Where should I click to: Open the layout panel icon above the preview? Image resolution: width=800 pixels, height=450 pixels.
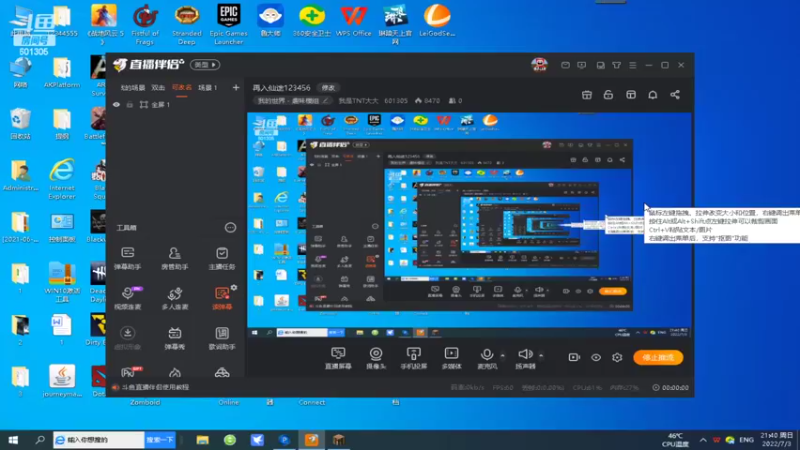click(x=631, y=95)
